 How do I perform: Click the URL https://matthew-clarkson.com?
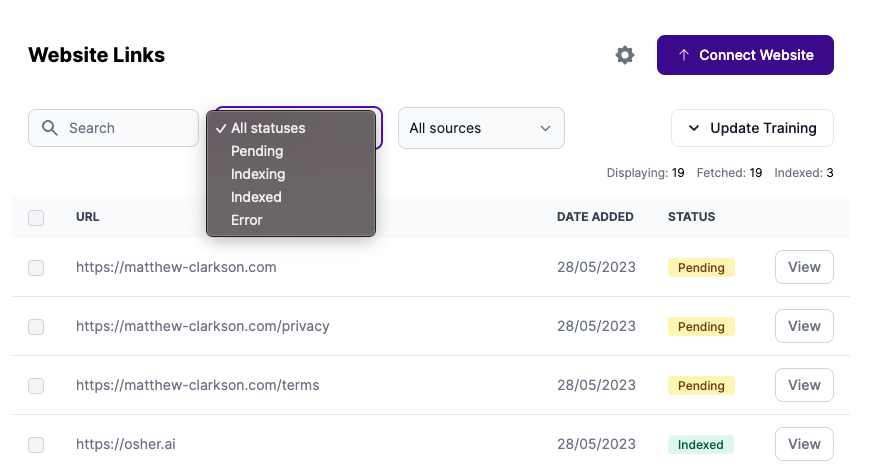pos(176,267)
